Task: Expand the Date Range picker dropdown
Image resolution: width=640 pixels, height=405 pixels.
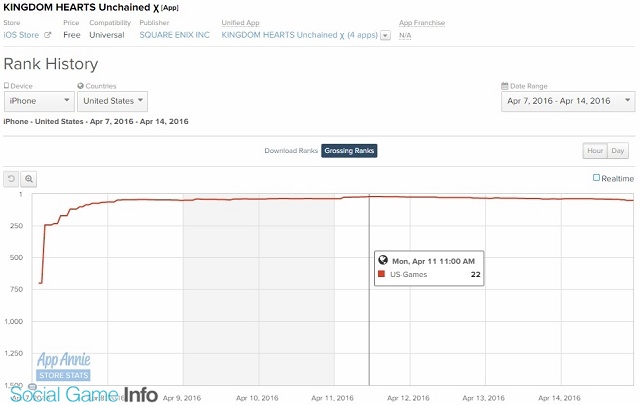Action: point(566,101)
